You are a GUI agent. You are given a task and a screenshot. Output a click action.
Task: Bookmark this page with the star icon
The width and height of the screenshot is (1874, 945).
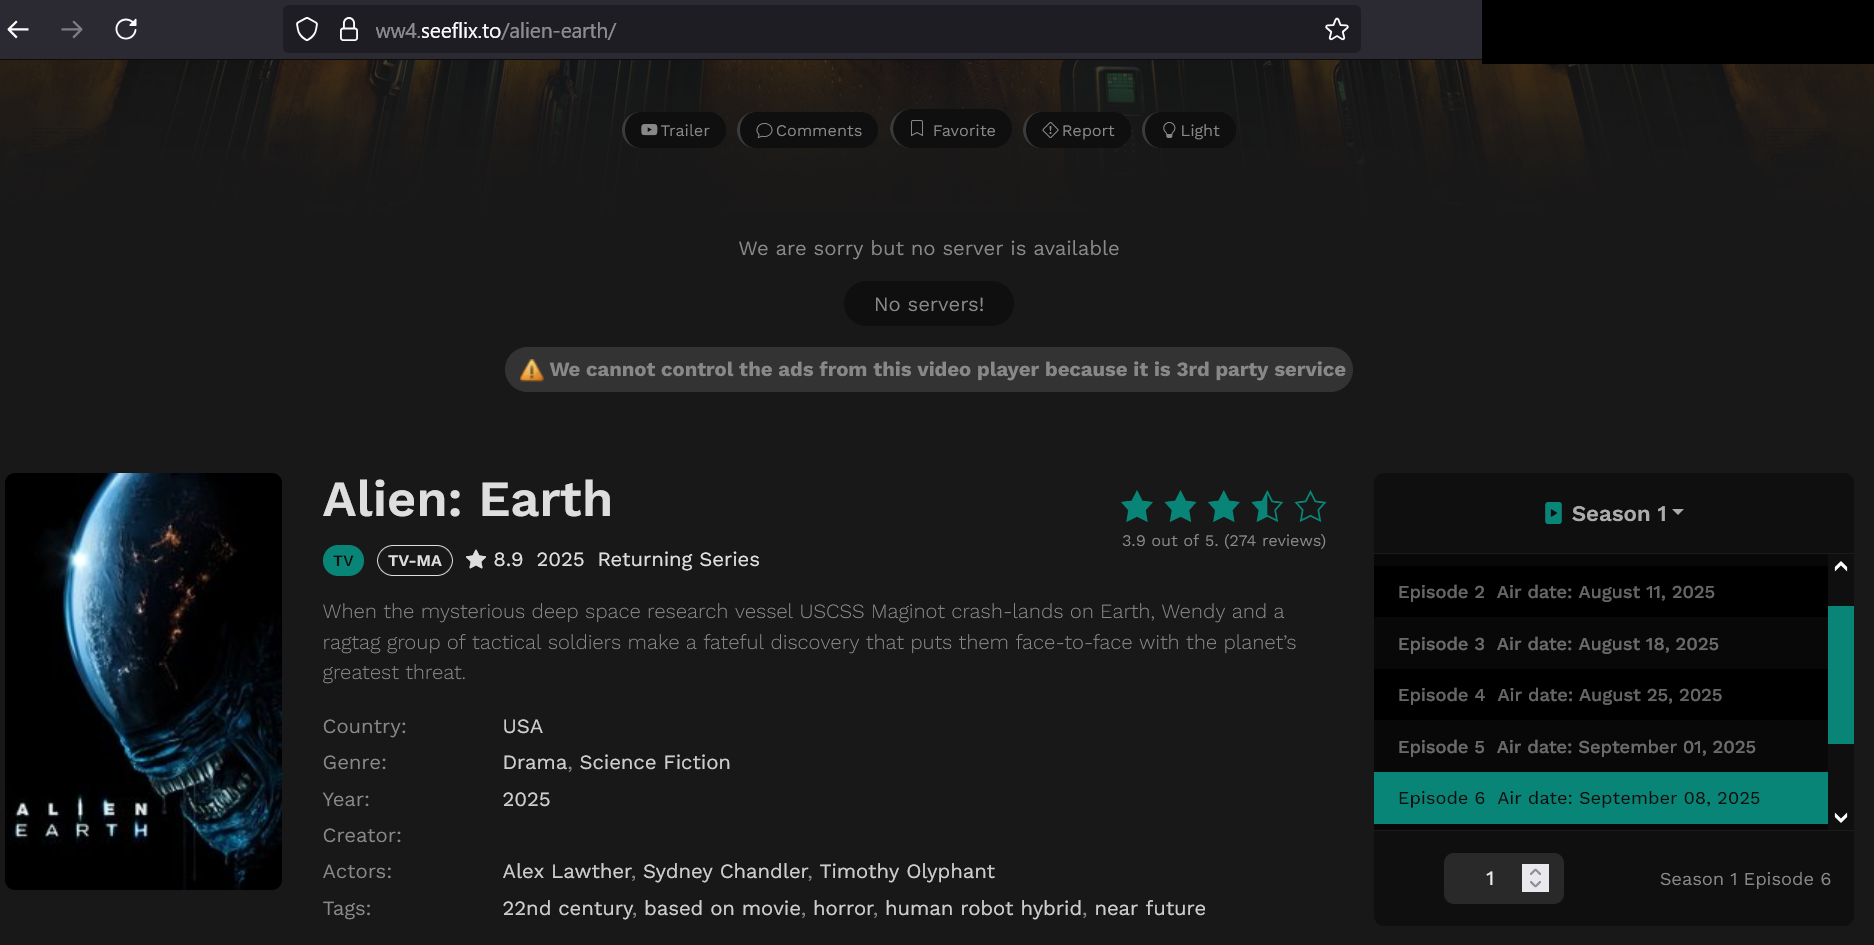point(1337,30)
